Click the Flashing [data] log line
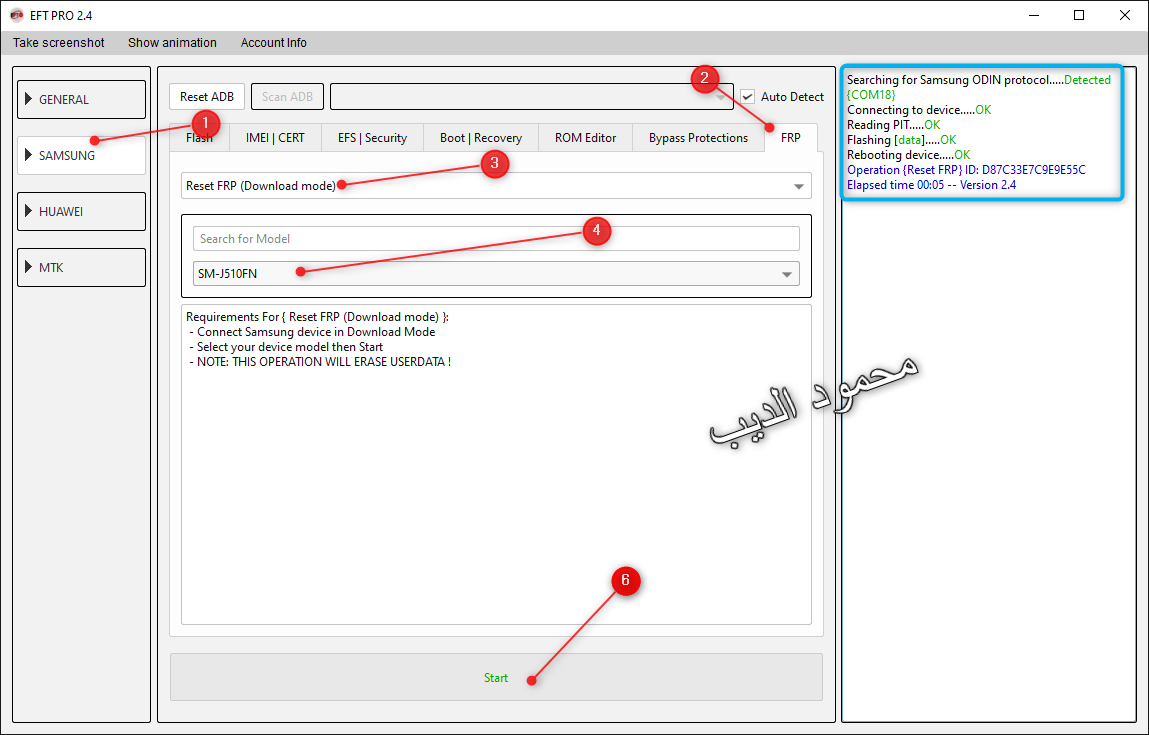 click(901, 140)
